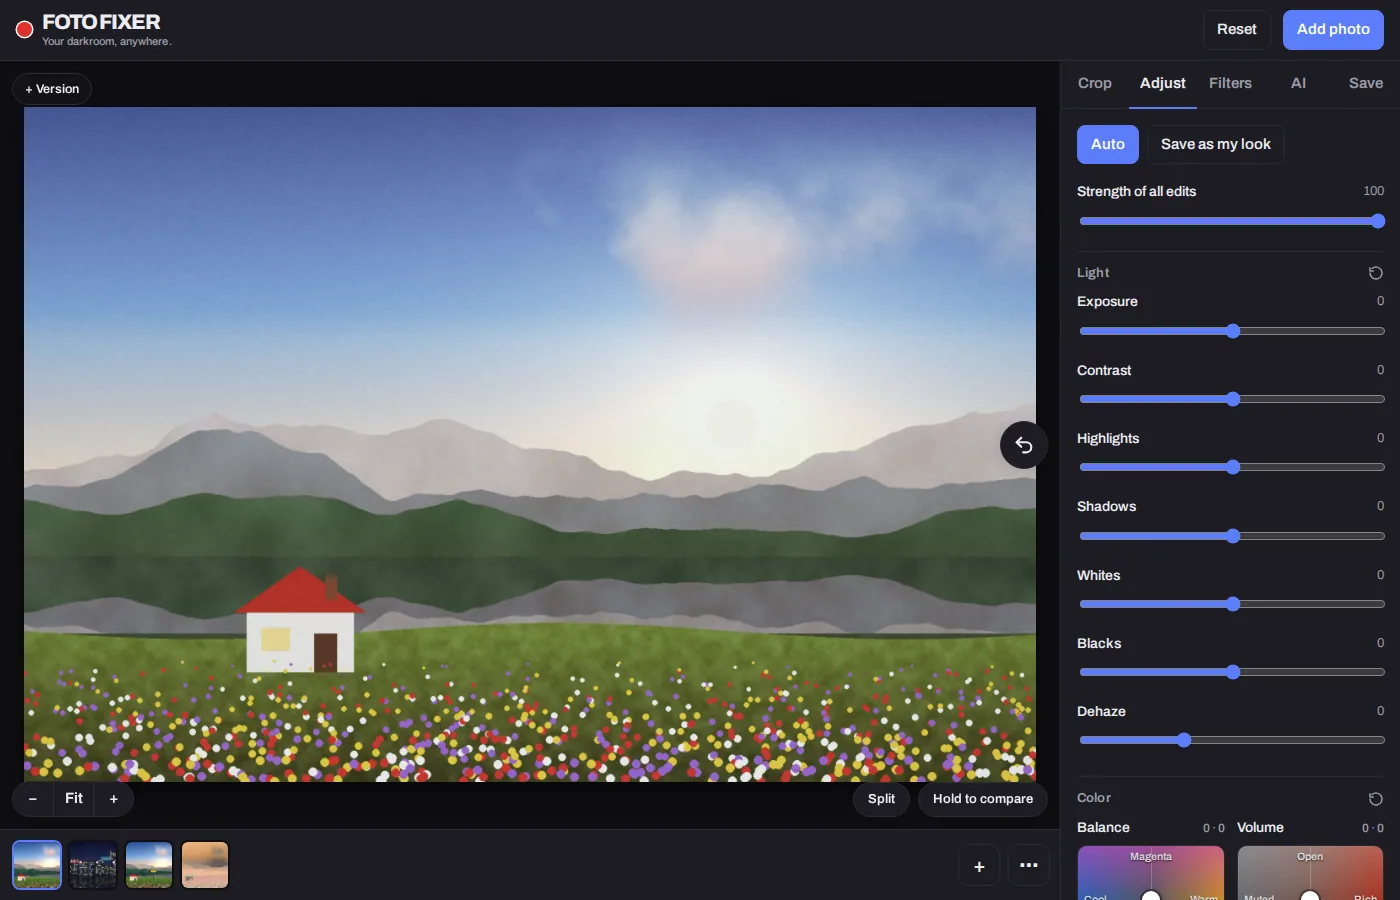Click the Blacks slider handle
Image resolution: width=1400 pixels, height=900 pixels.
click(x=1233, y=672)
